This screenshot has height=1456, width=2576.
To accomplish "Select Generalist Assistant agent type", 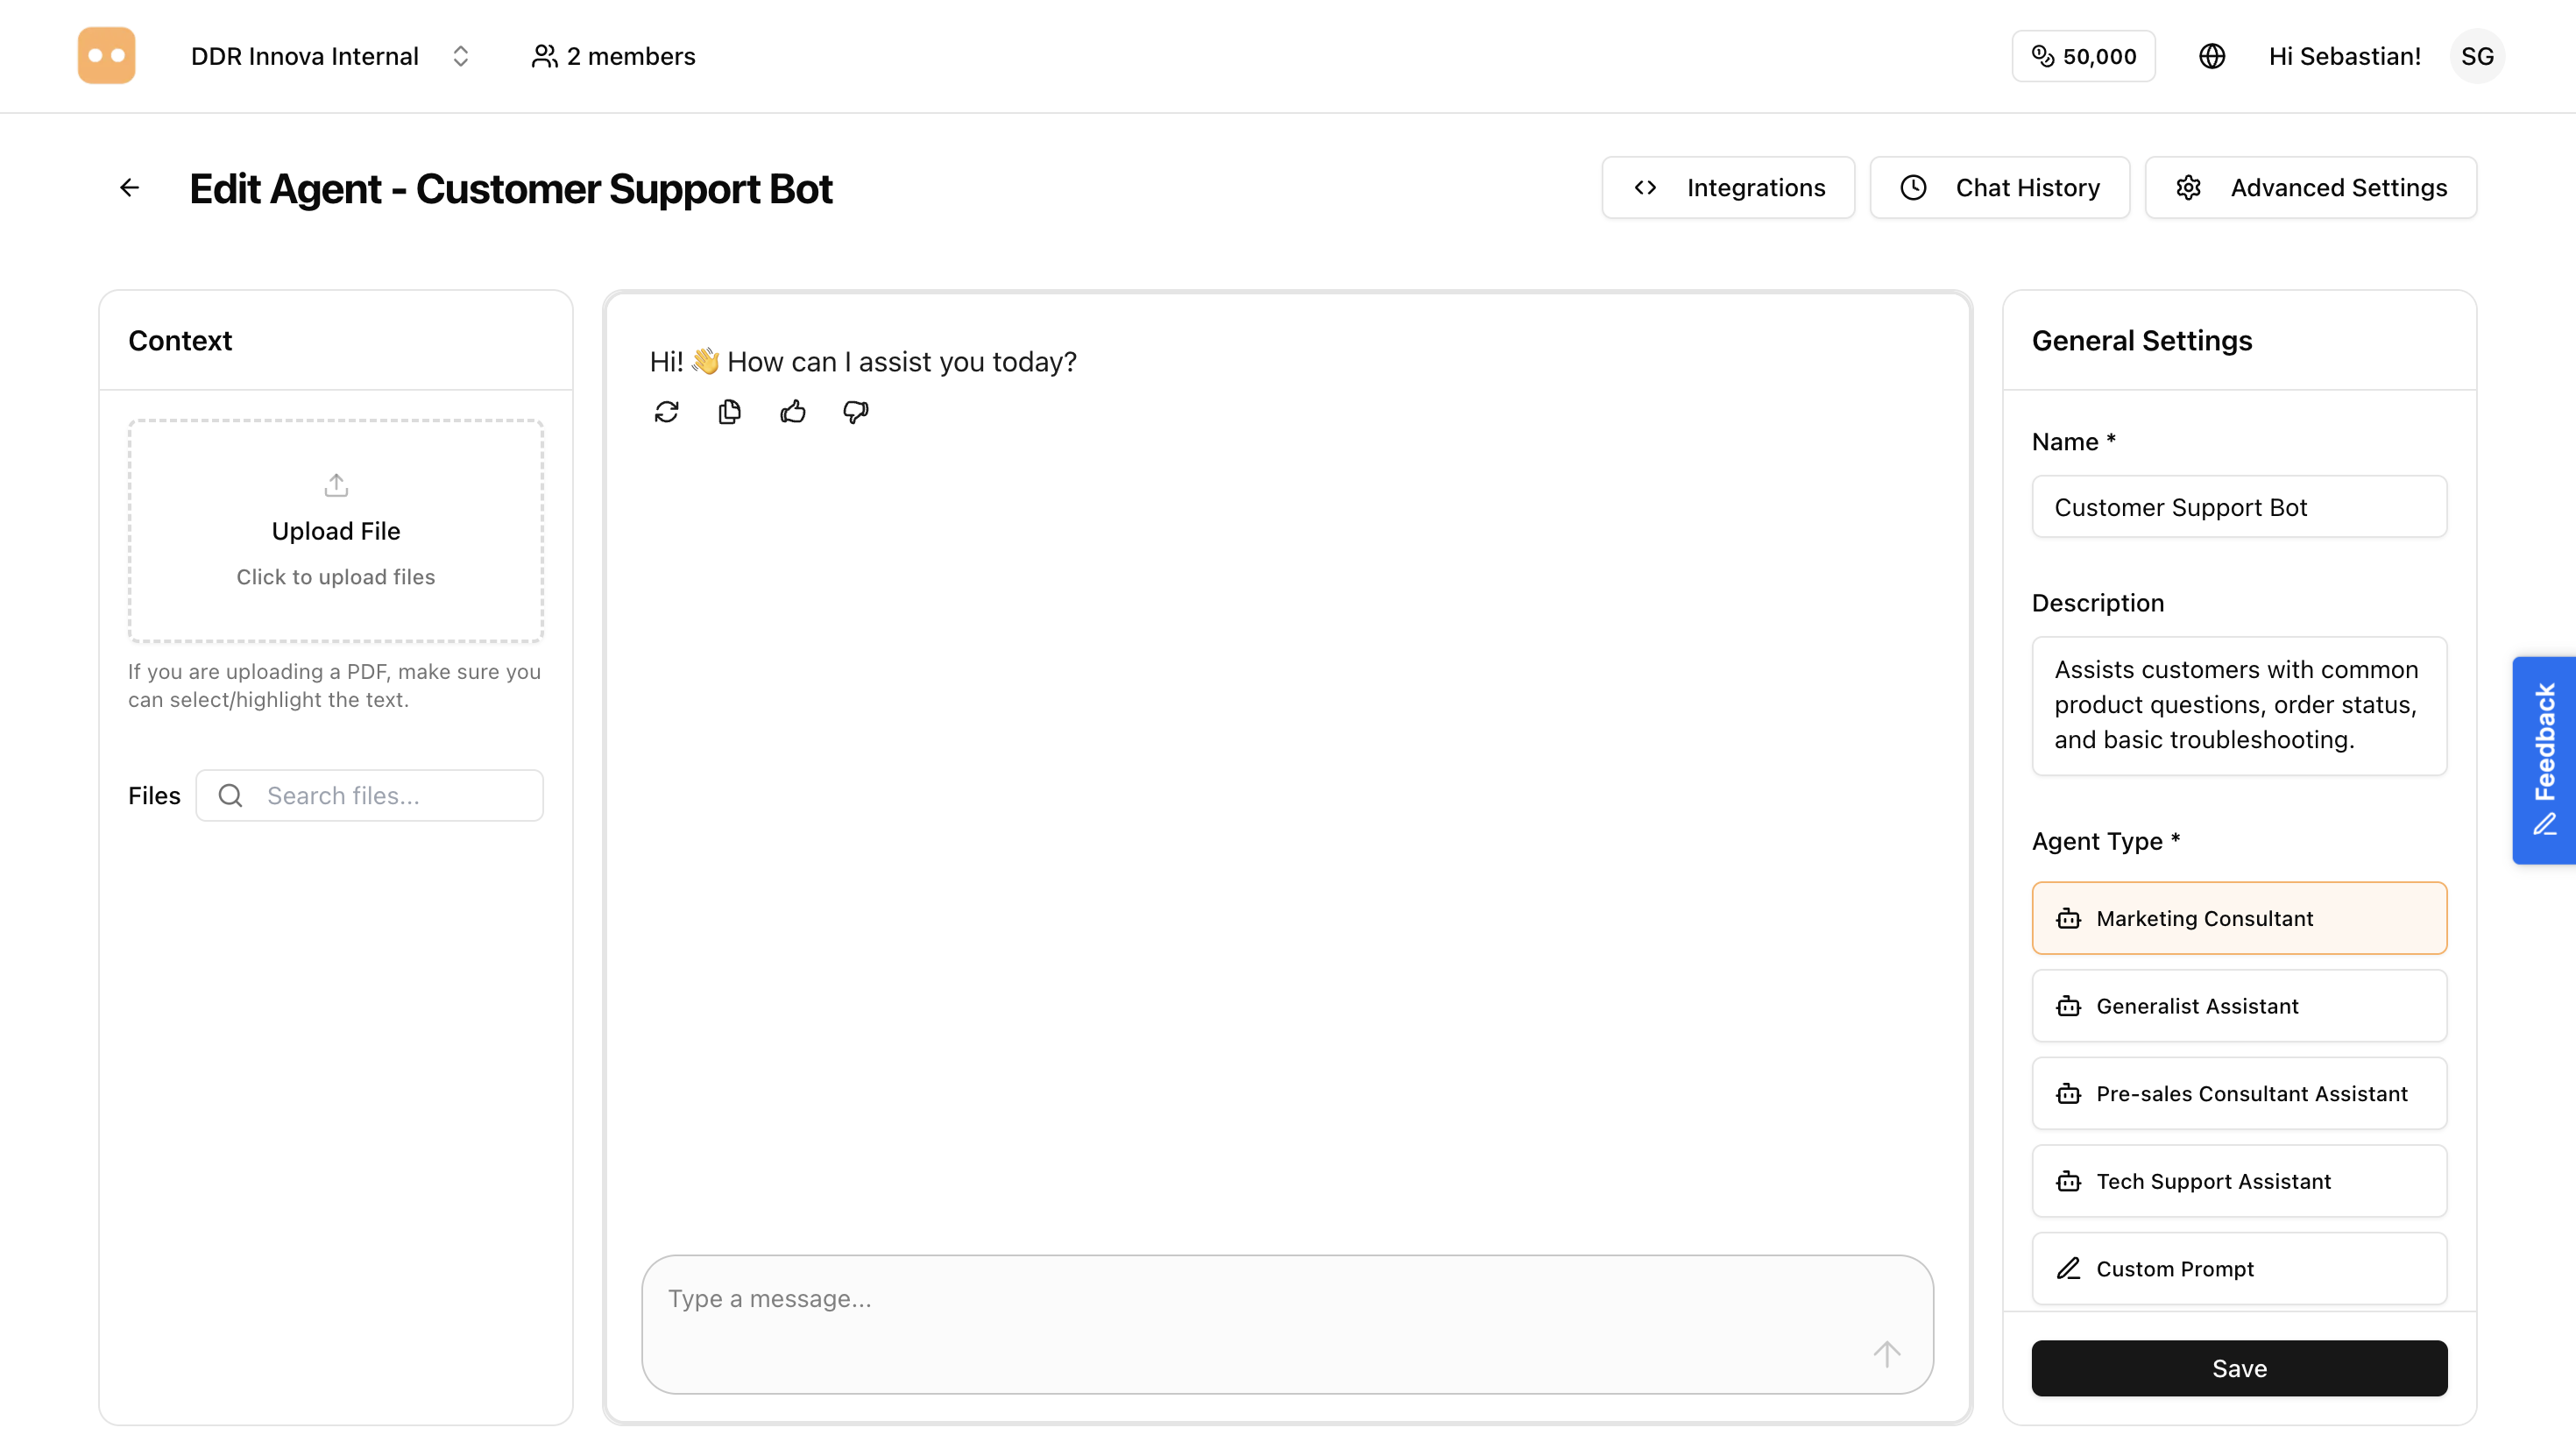I will click(2238, 1006).
